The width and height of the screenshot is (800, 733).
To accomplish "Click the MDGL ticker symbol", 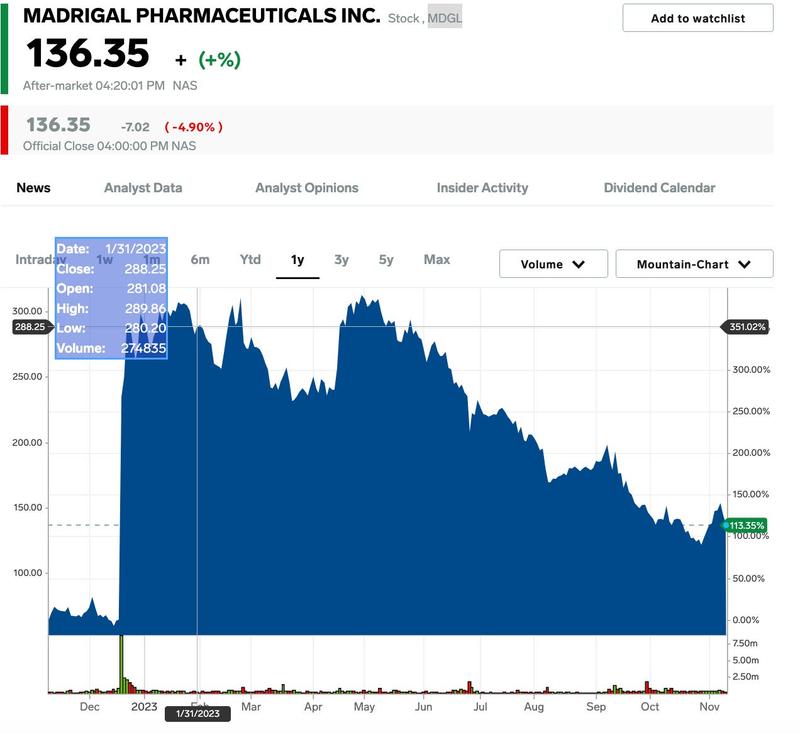I will 444,18.
